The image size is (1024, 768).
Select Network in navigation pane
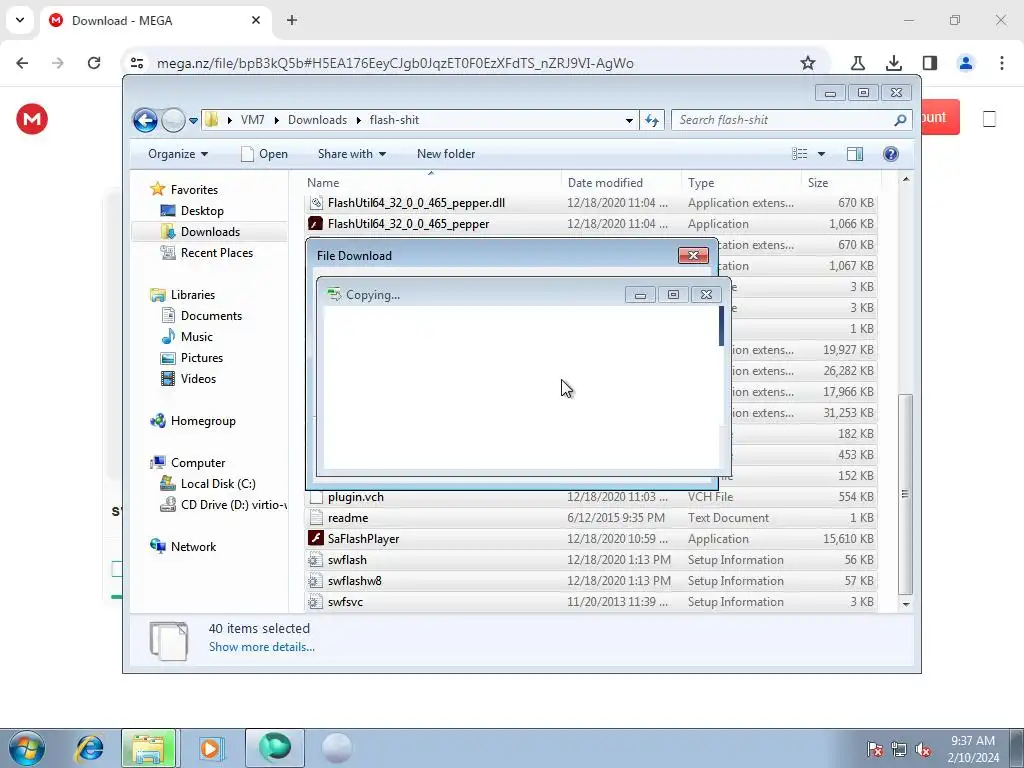tap(193, 547)
